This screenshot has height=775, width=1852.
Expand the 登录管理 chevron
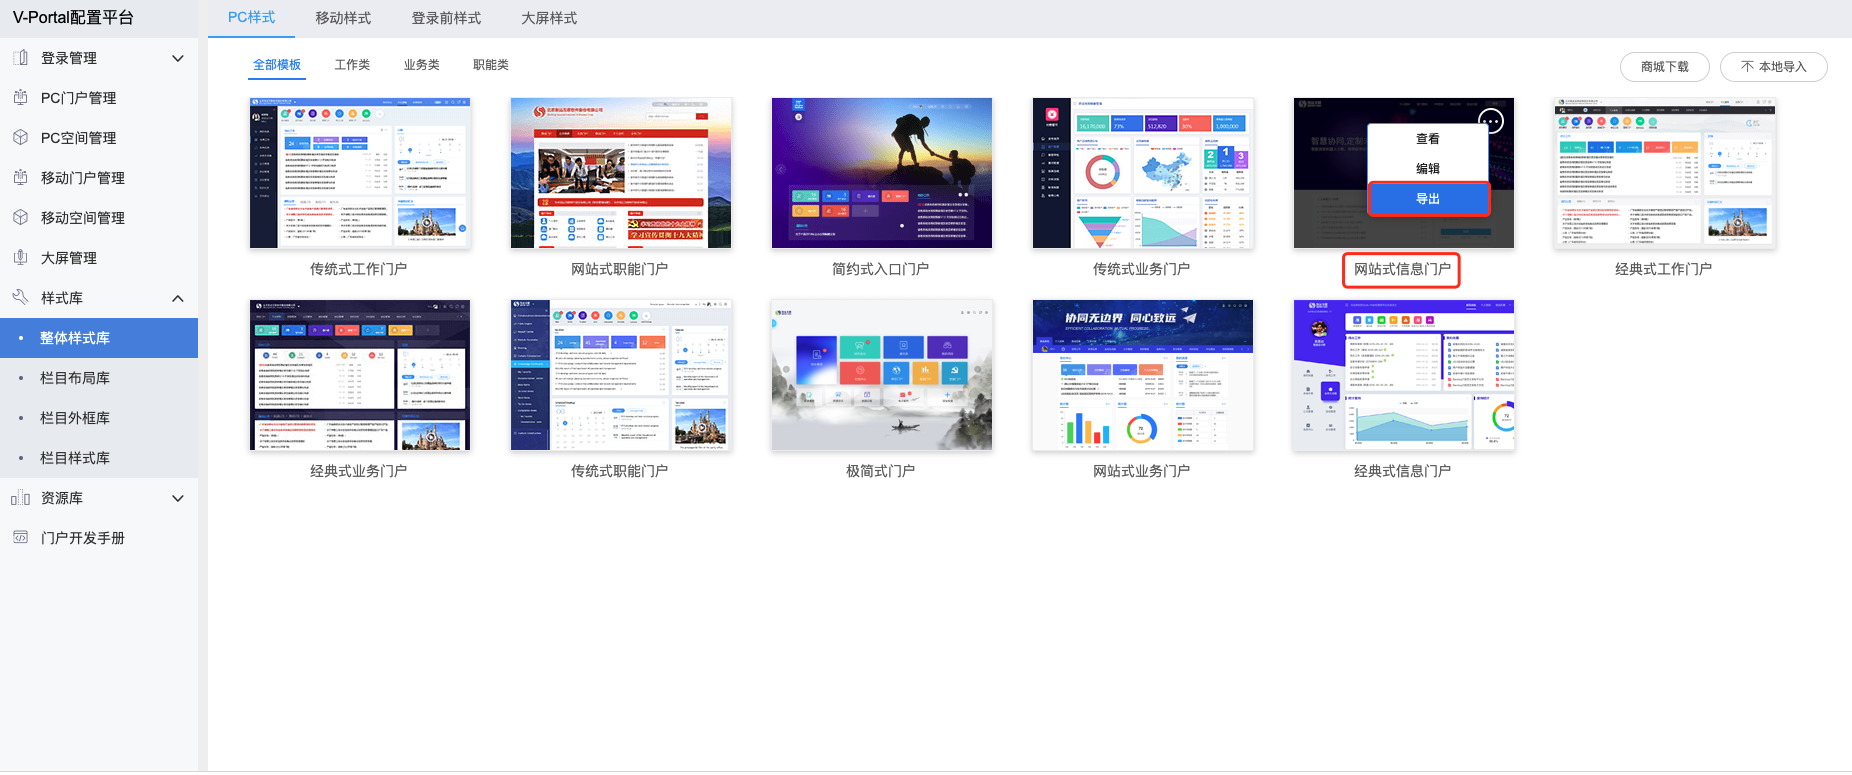pos(178,58)
